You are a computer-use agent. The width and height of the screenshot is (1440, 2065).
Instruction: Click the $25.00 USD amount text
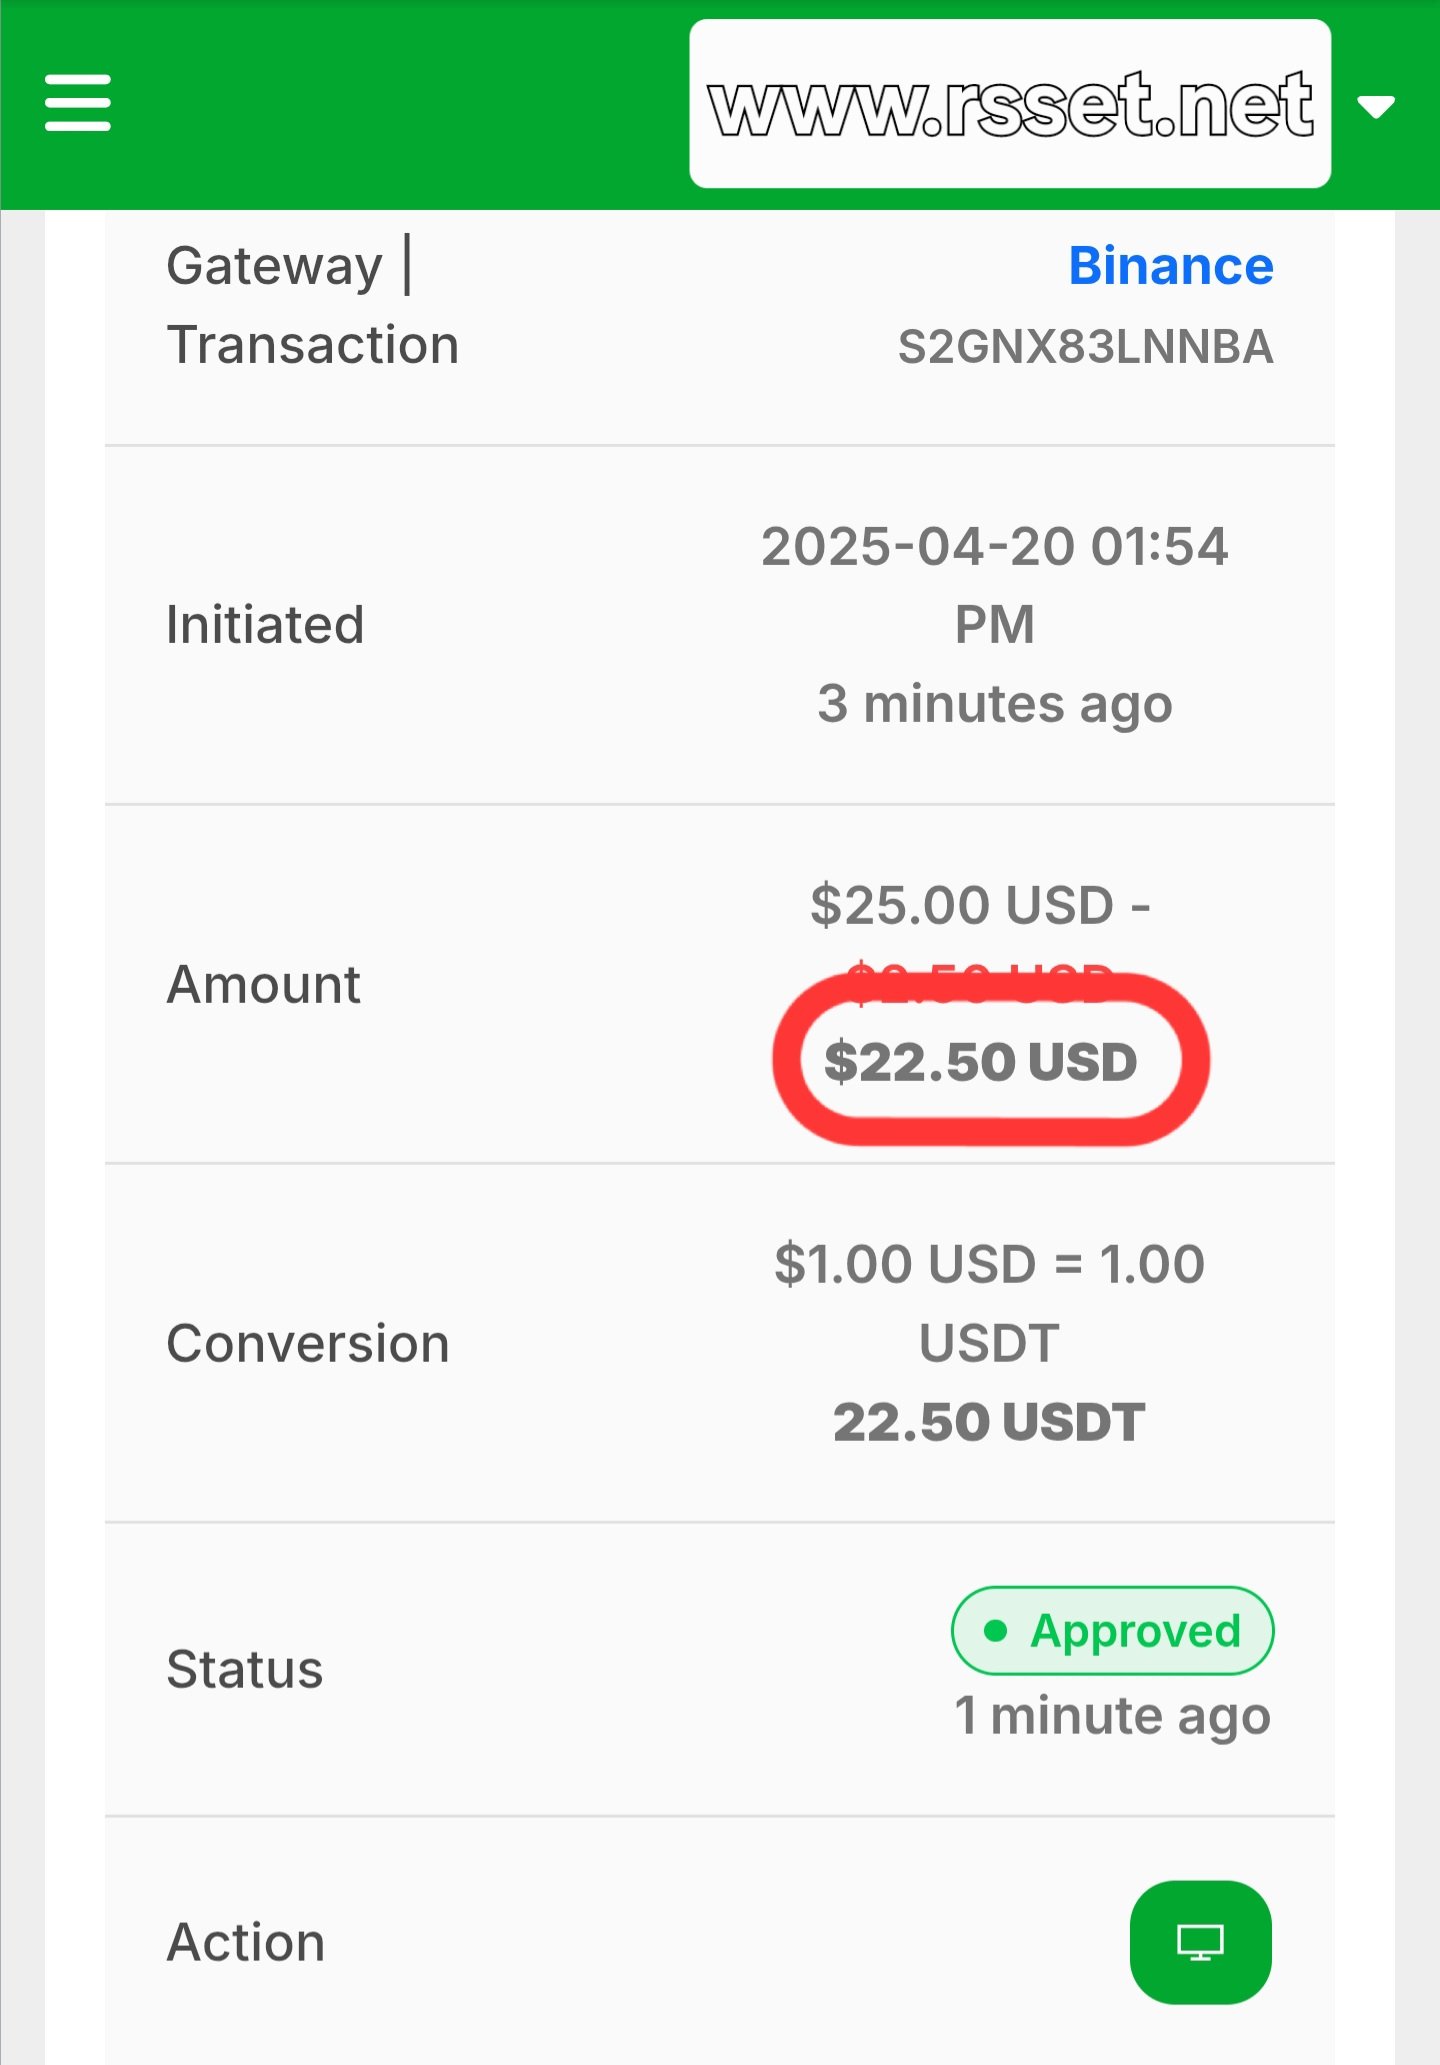point(962,905)
